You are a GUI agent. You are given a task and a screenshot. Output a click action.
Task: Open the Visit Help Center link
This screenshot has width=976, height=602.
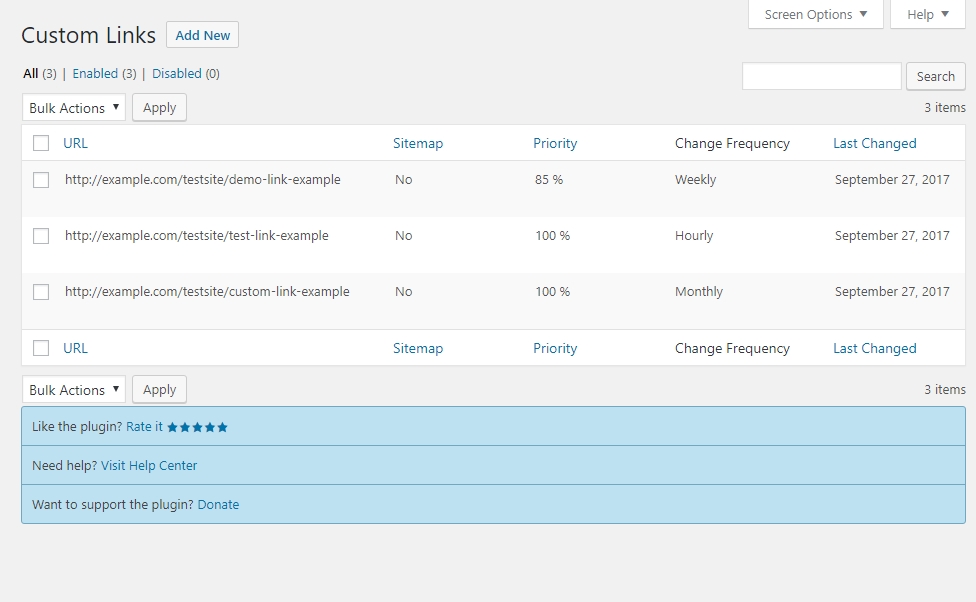pyautogui.click(x=149, y=466)
